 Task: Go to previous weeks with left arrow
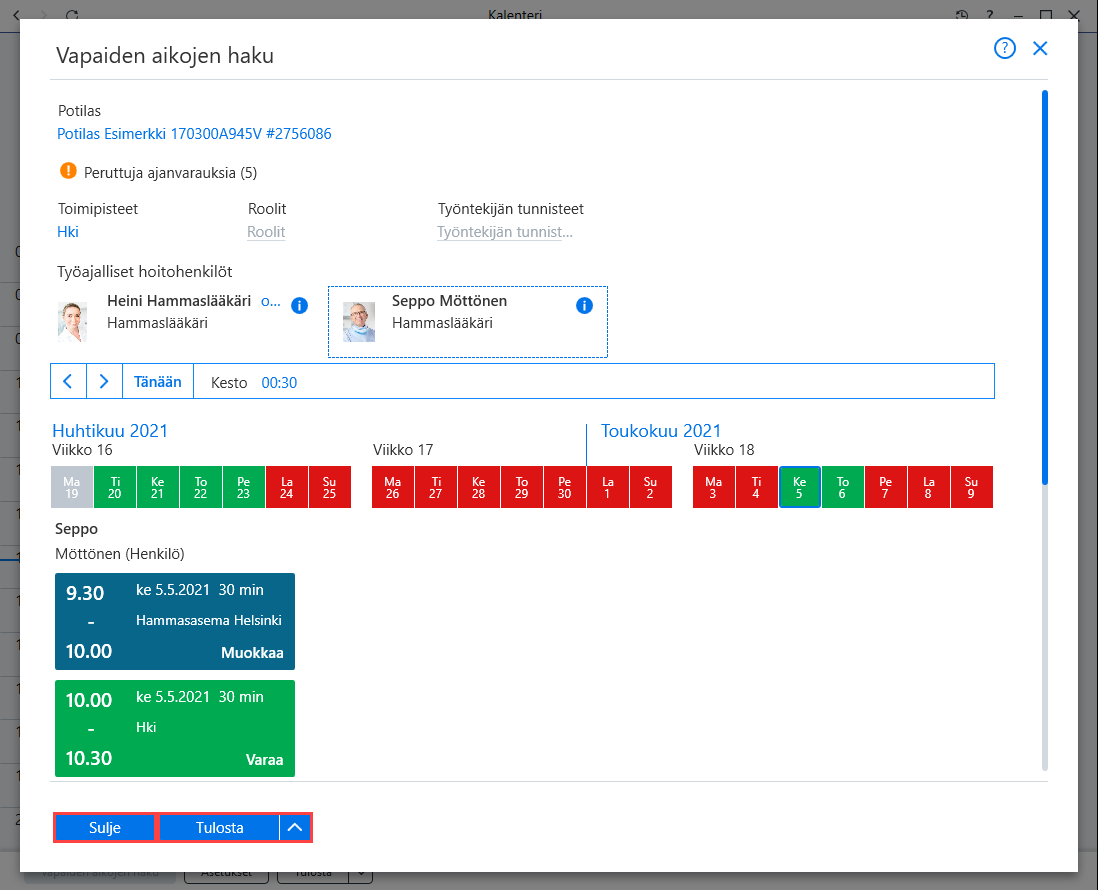69,382
